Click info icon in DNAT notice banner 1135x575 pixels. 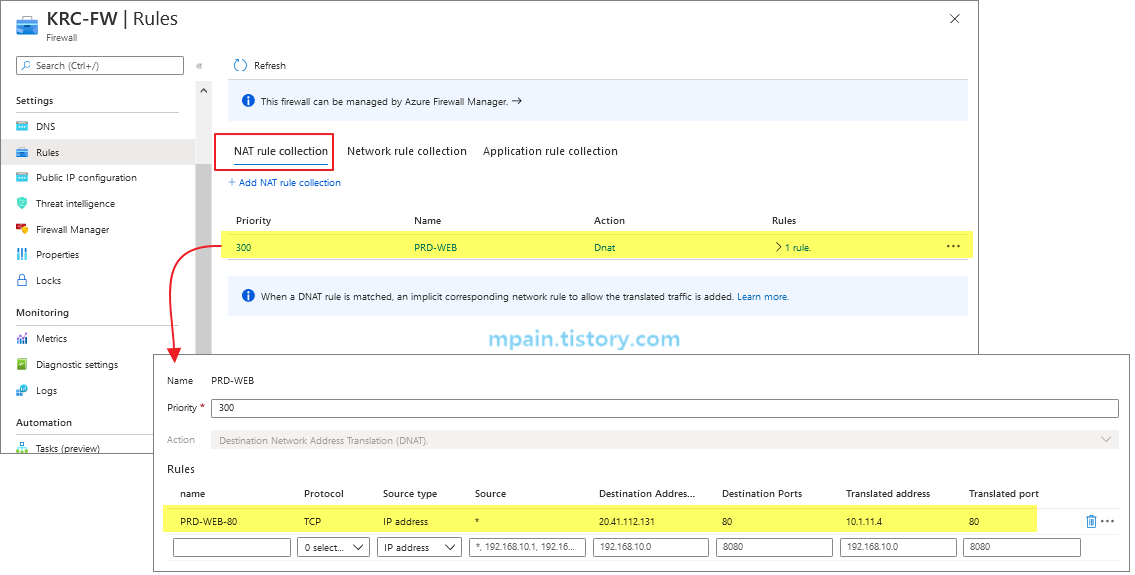(248, 296)
